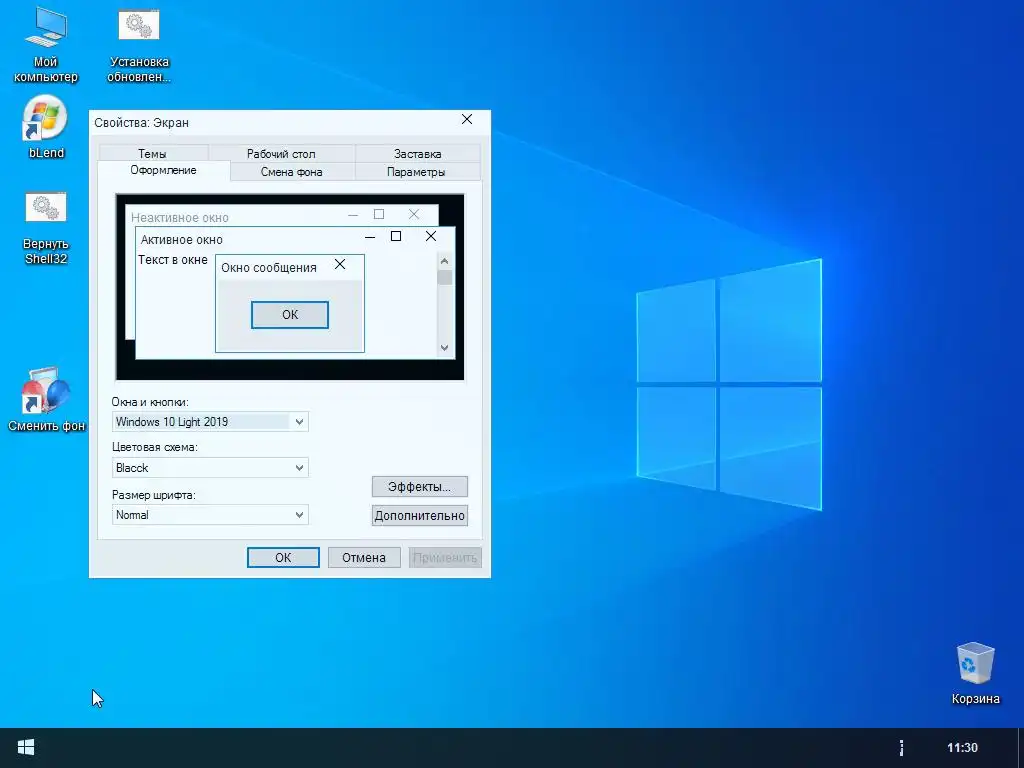Select the Установка обновлений desktop icon
Viewport: 1024px width, 768px height.
click(138, 46)
